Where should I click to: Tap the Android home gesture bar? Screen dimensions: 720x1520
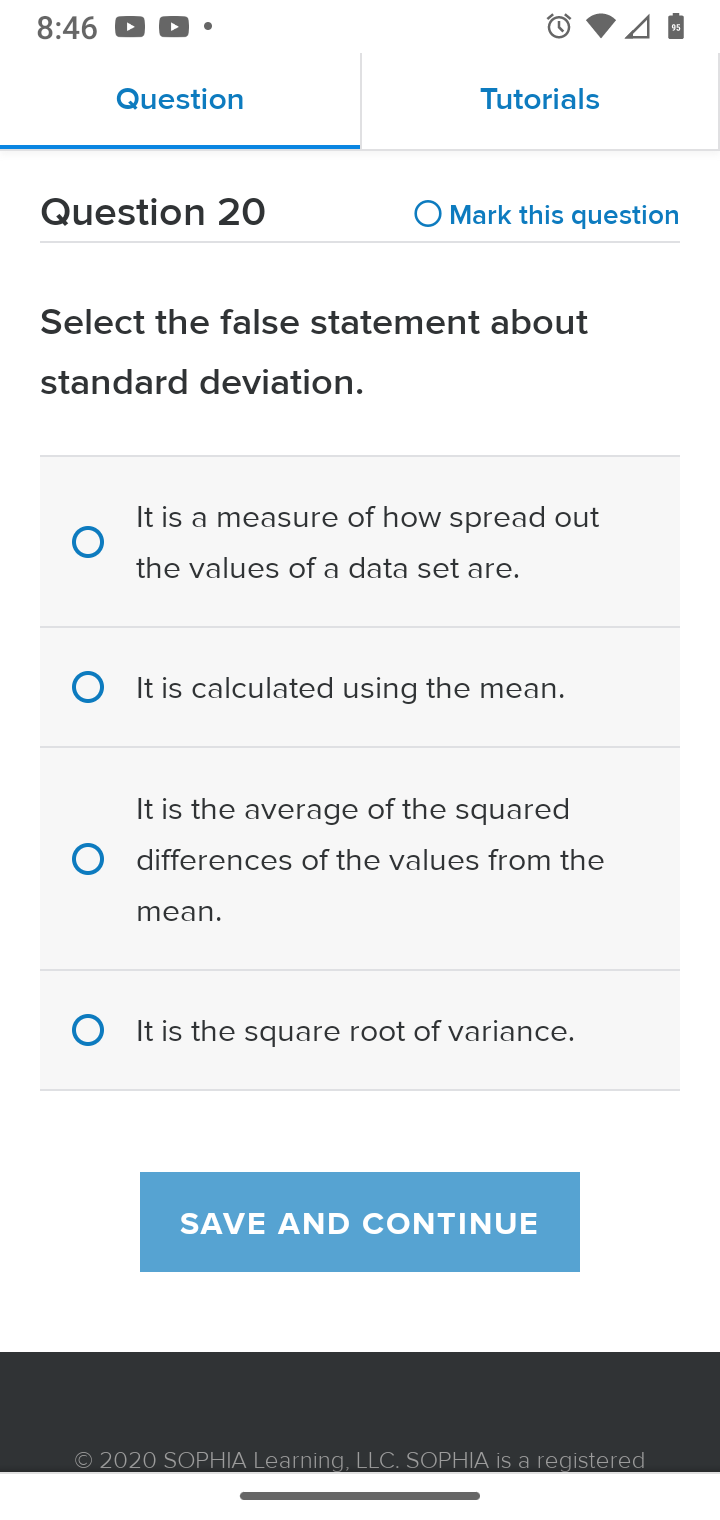coord(360,1496)
